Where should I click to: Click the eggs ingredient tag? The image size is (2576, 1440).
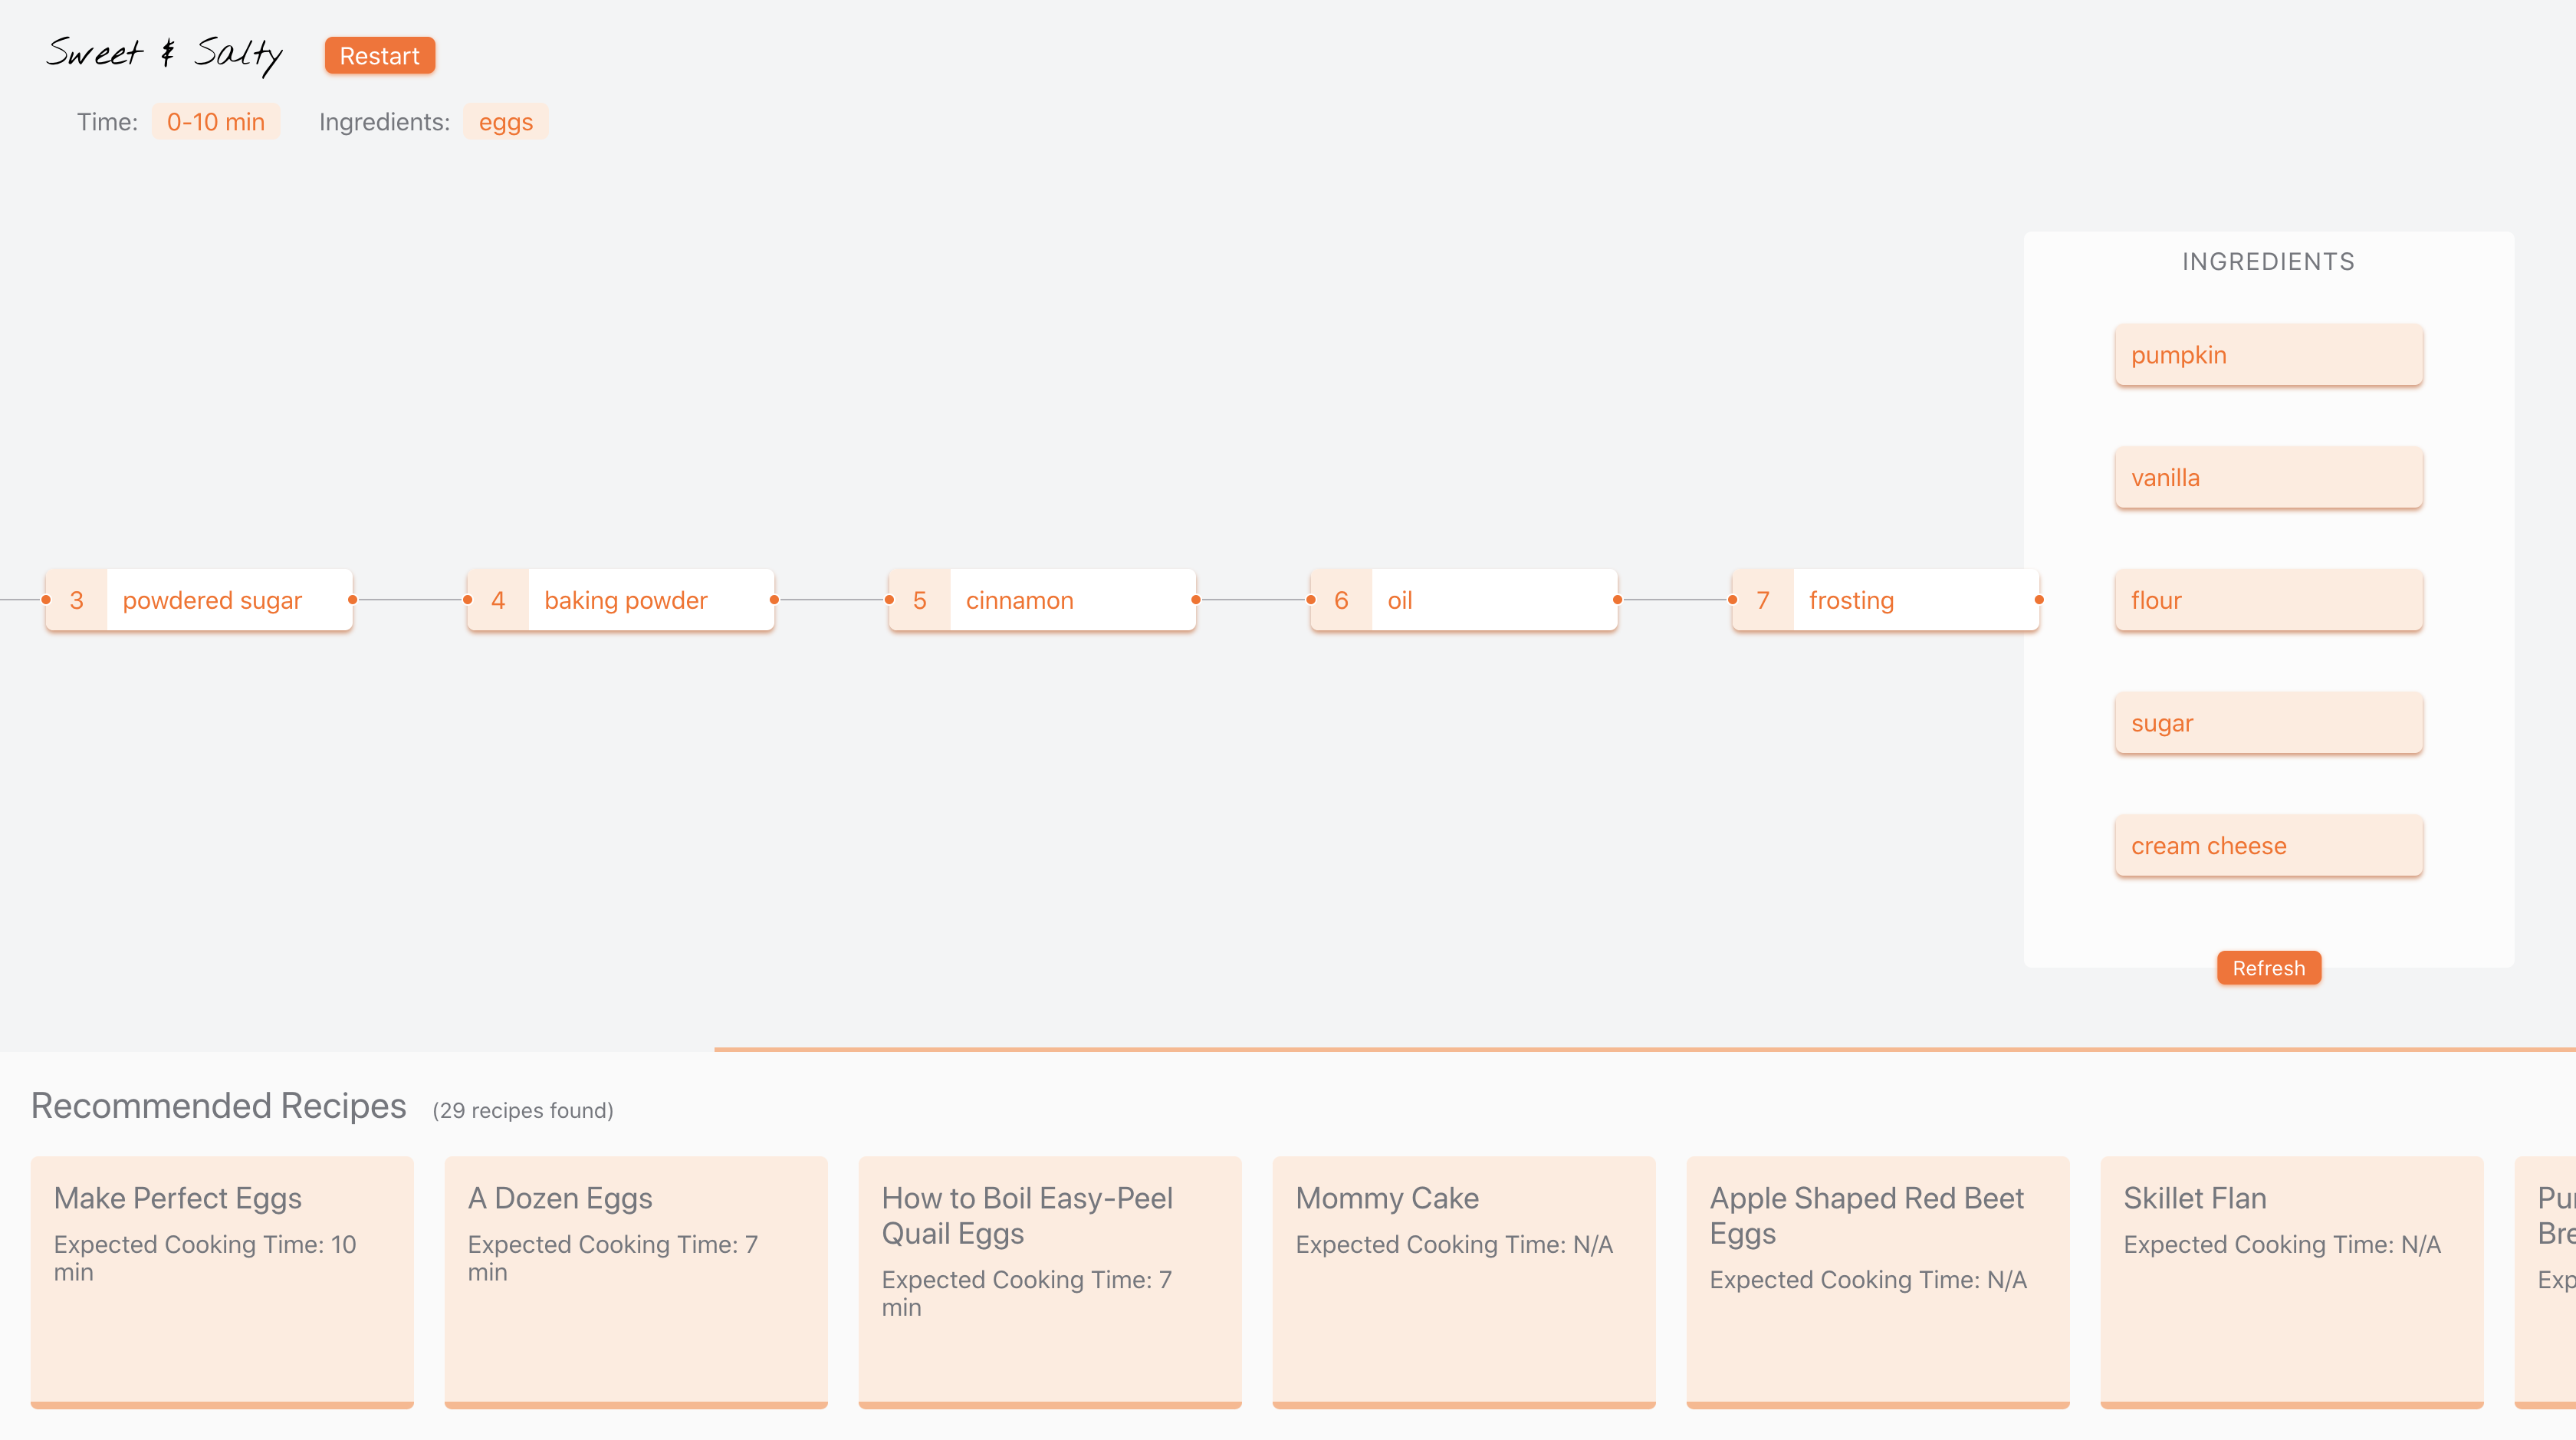pos(505,122)
